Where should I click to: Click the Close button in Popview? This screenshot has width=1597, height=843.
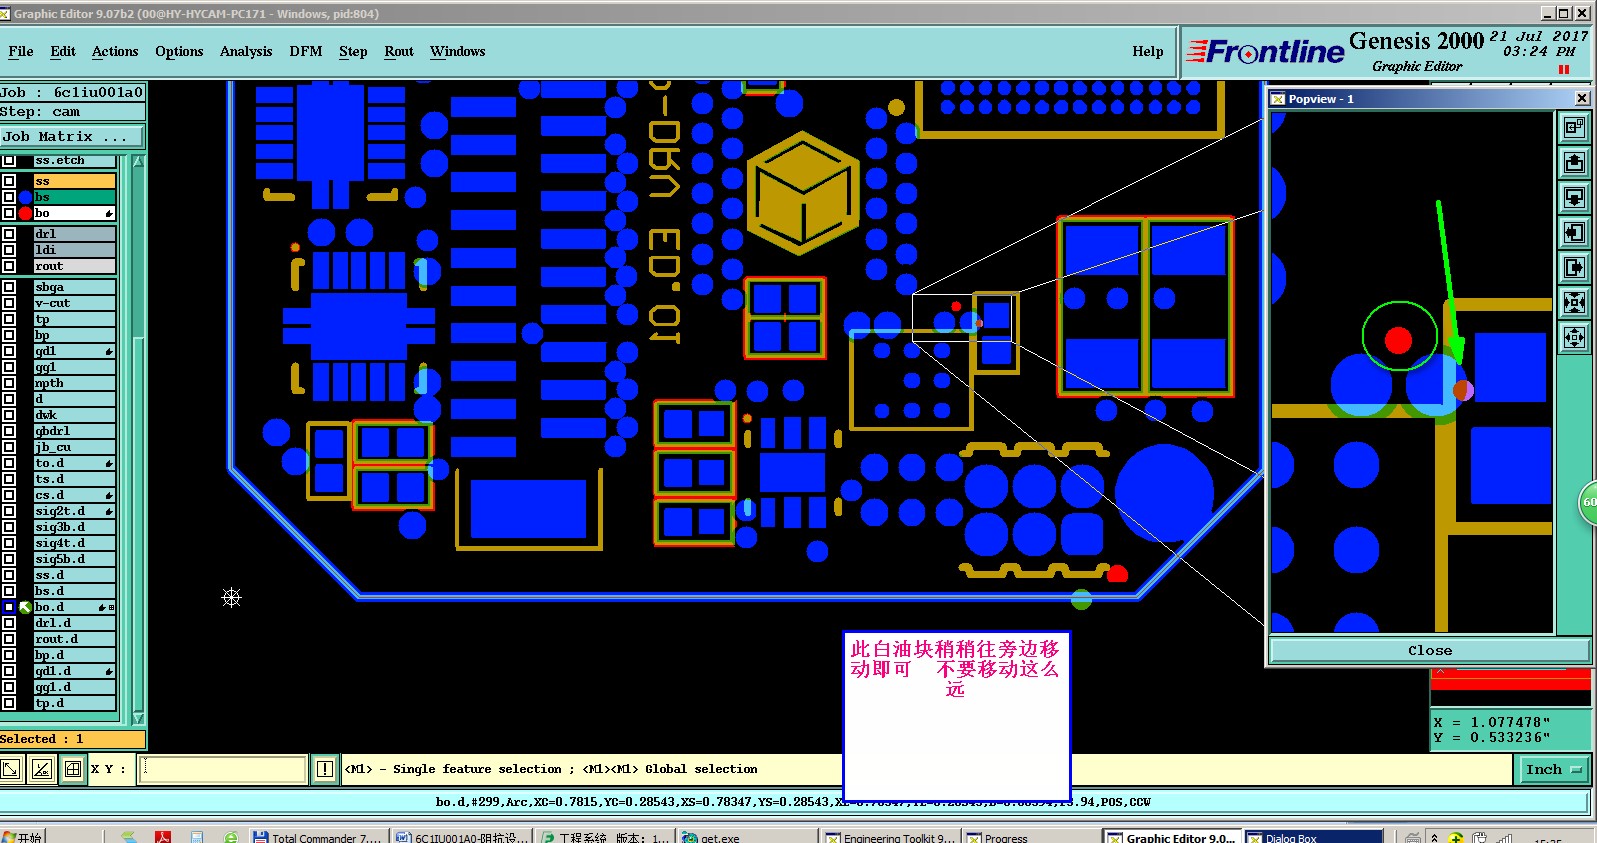coord(1430,650)
